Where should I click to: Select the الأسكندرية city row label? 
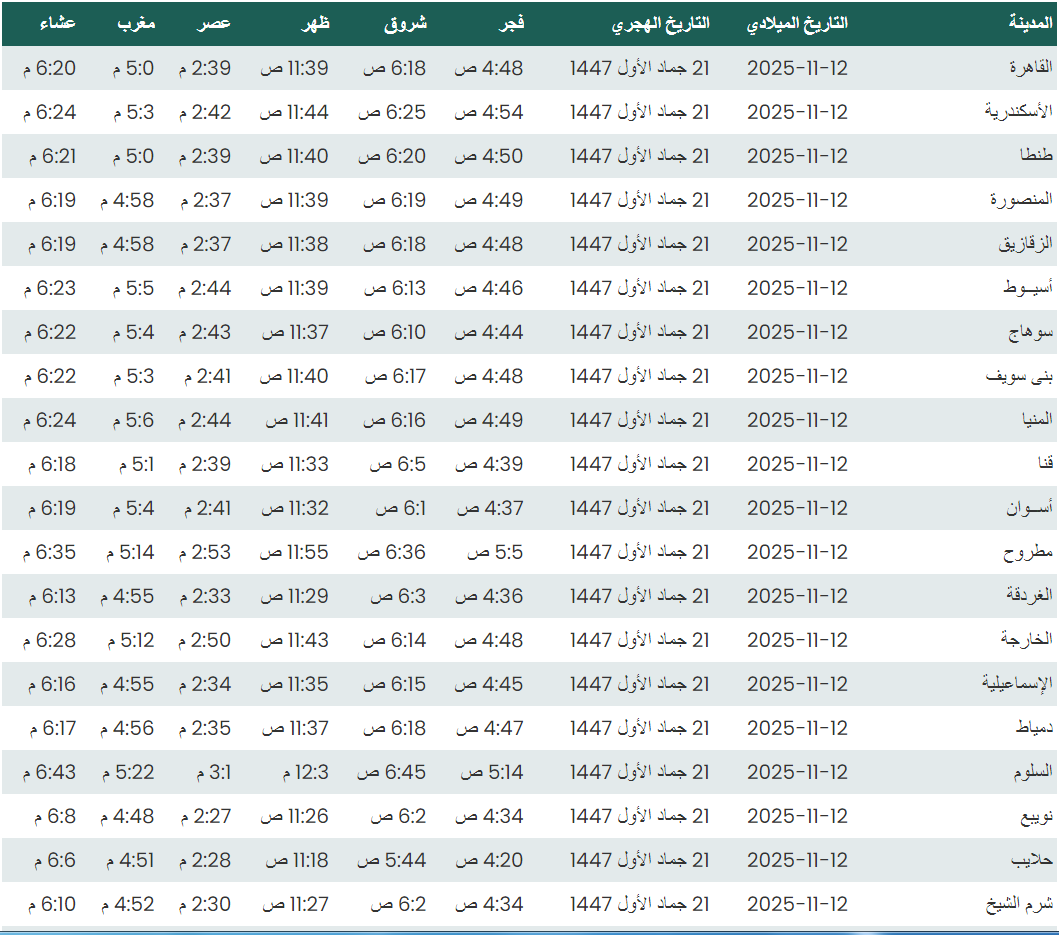[1019, 112]
